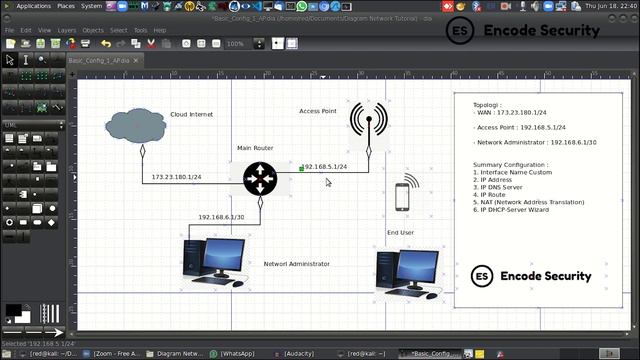Open the UML sheet selector dropdown
640x360 pixels.
click(x=33, y=125)
